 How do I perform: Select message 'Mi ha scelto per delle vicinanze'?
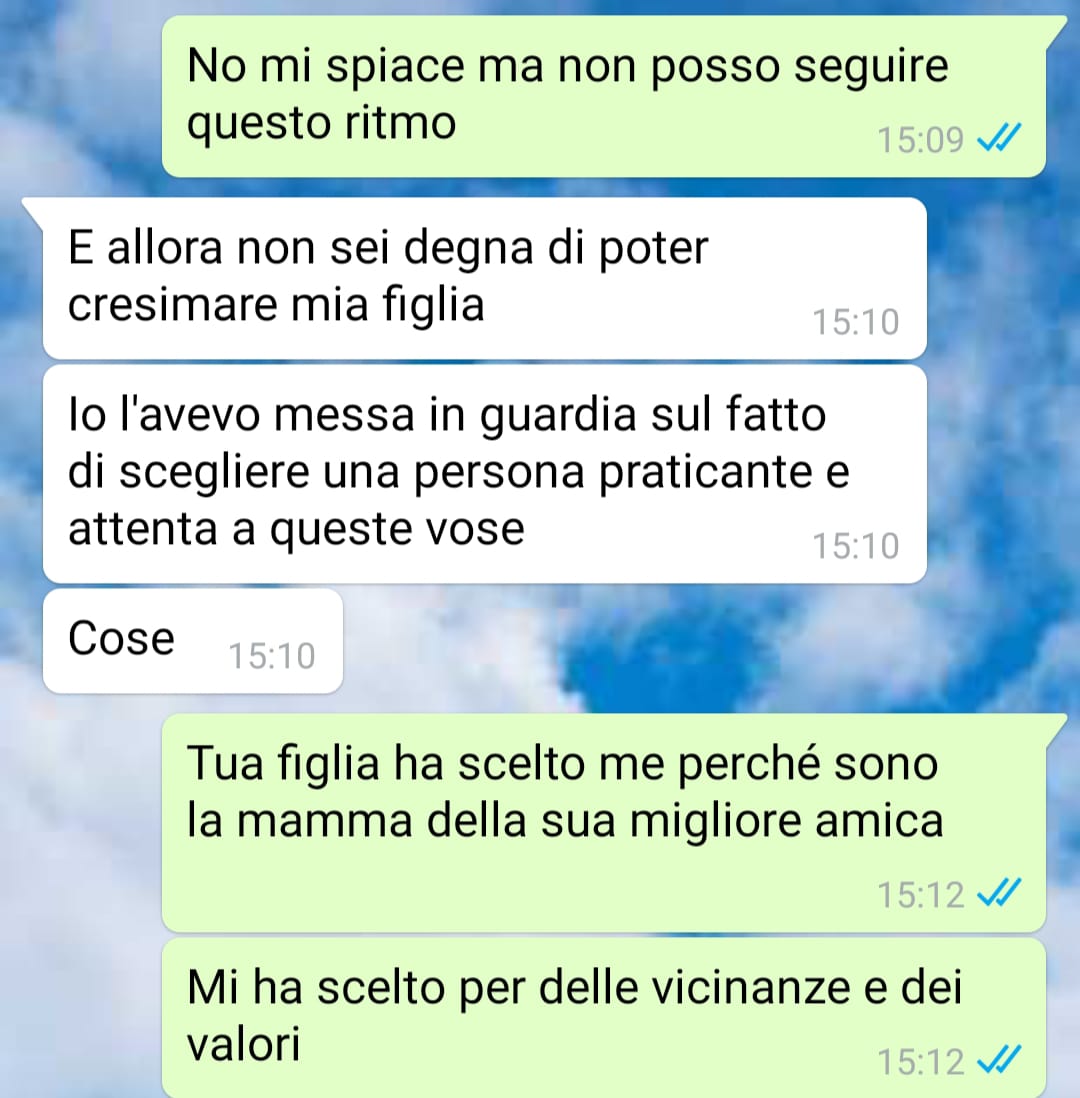(x=604, y=1018)
